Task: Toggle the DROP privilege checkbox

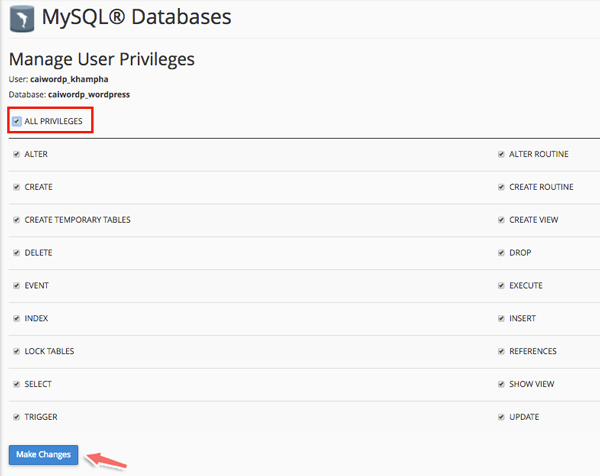Action: click(x=501, y=253)
